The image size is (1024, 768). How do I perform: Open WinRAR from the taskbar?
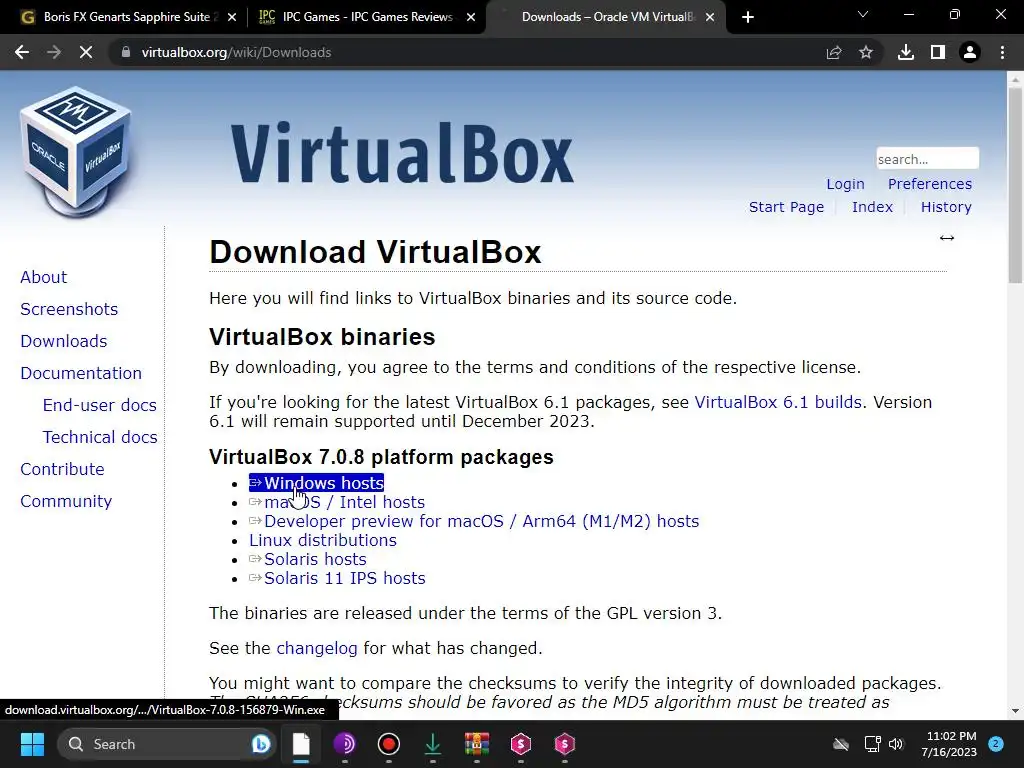(x=477, y=744)
